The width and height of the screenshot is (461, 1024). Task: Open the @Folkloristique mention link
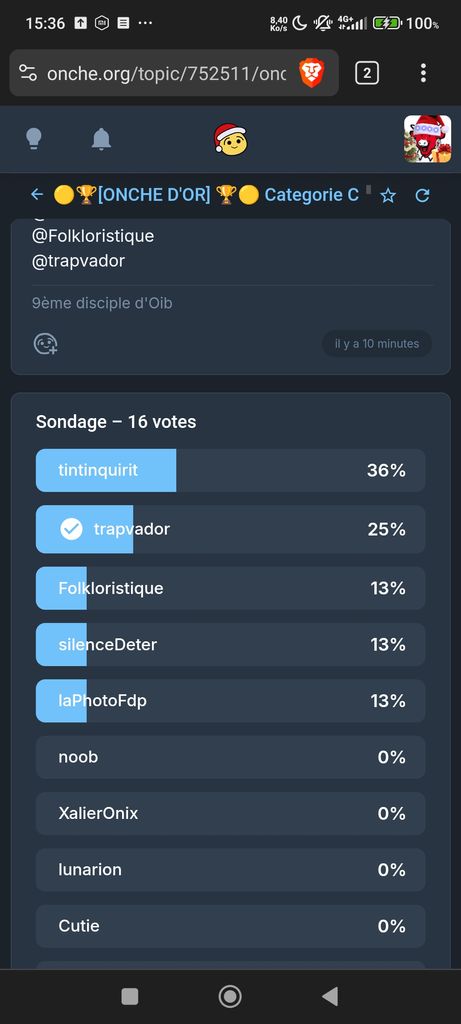click(93, 235)
